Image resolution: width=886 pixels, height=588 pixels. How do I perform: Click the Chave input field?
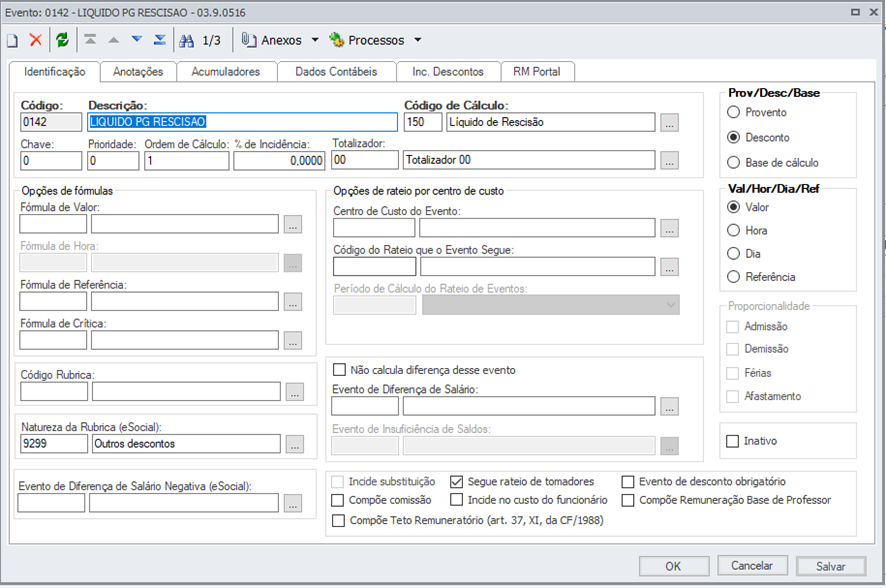tap(51, 160)
